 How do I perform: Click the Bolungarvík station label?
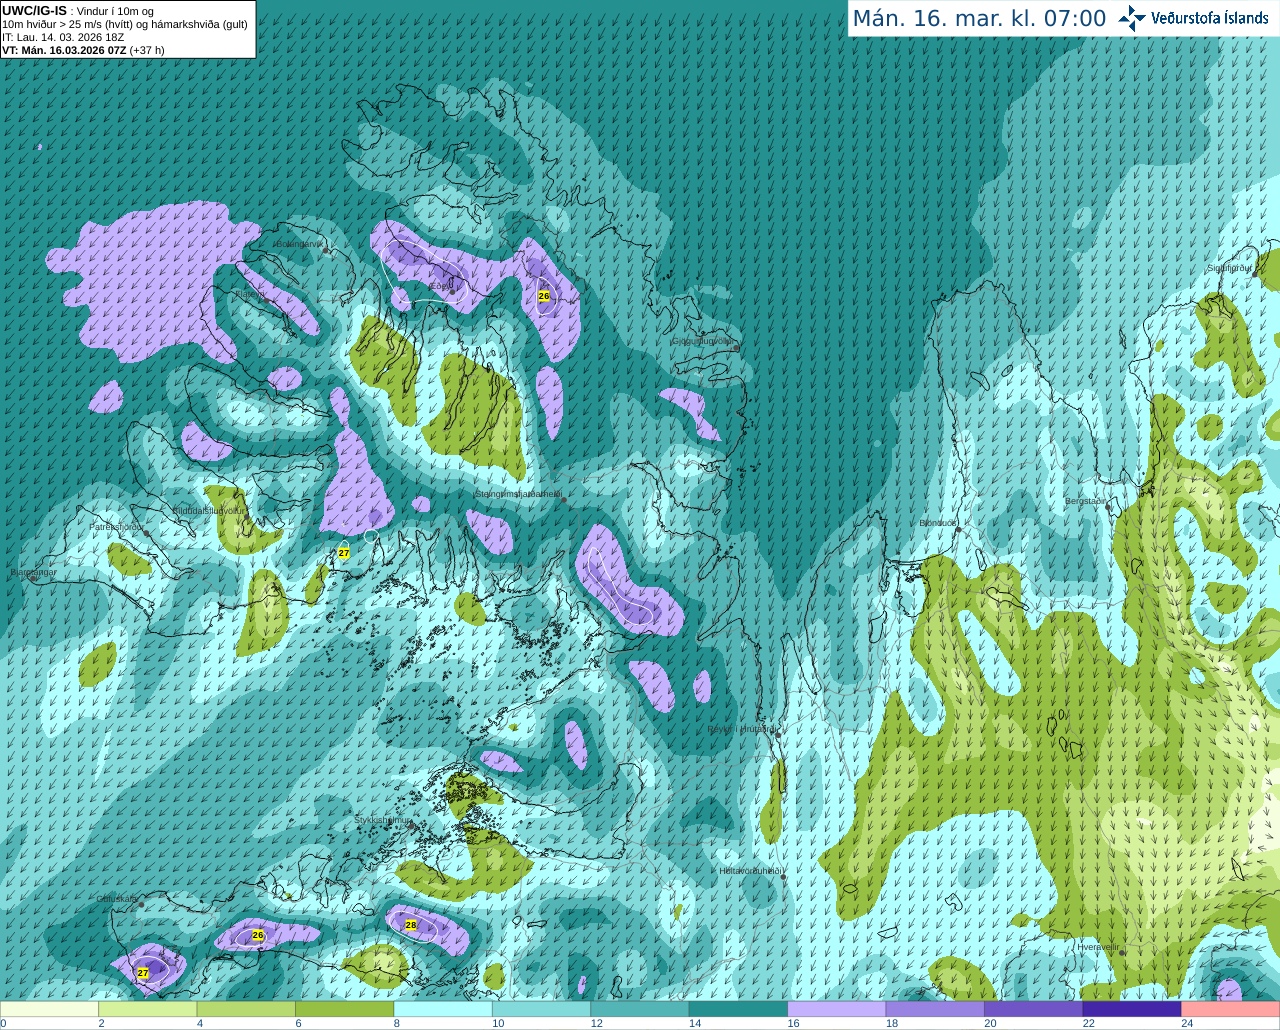(x=298, y=244)
